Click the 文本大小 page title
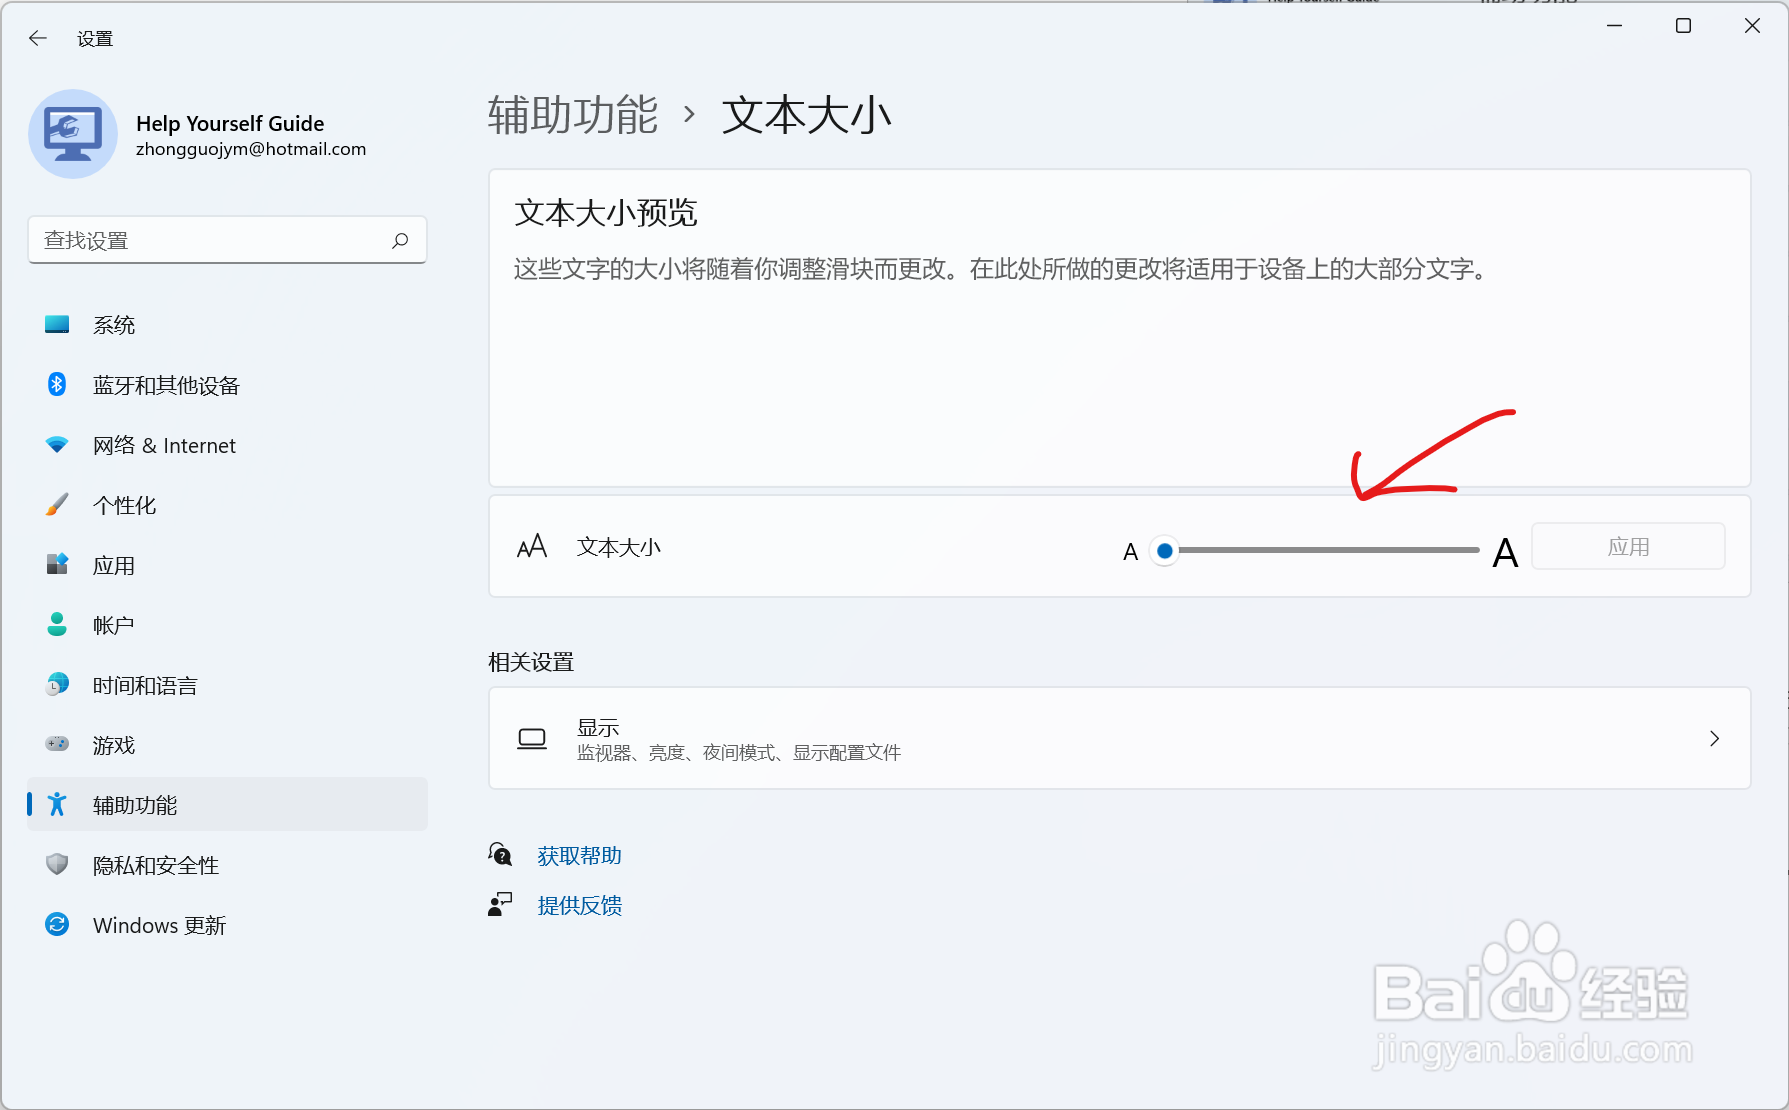 806,114
